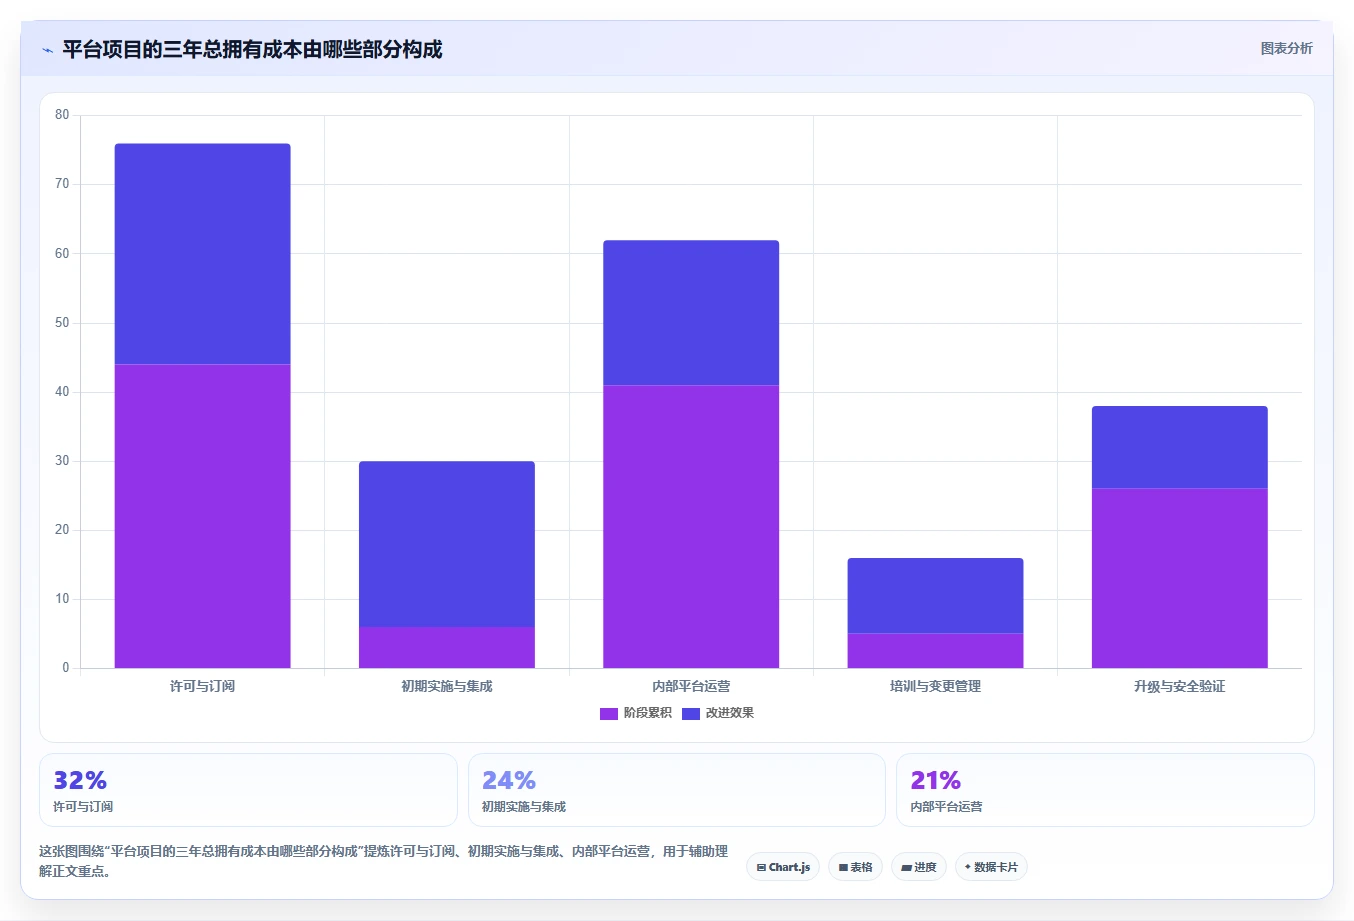Click the chart description paragraph below the cards
The image size is (1354, 921).
tap(384, 861)
